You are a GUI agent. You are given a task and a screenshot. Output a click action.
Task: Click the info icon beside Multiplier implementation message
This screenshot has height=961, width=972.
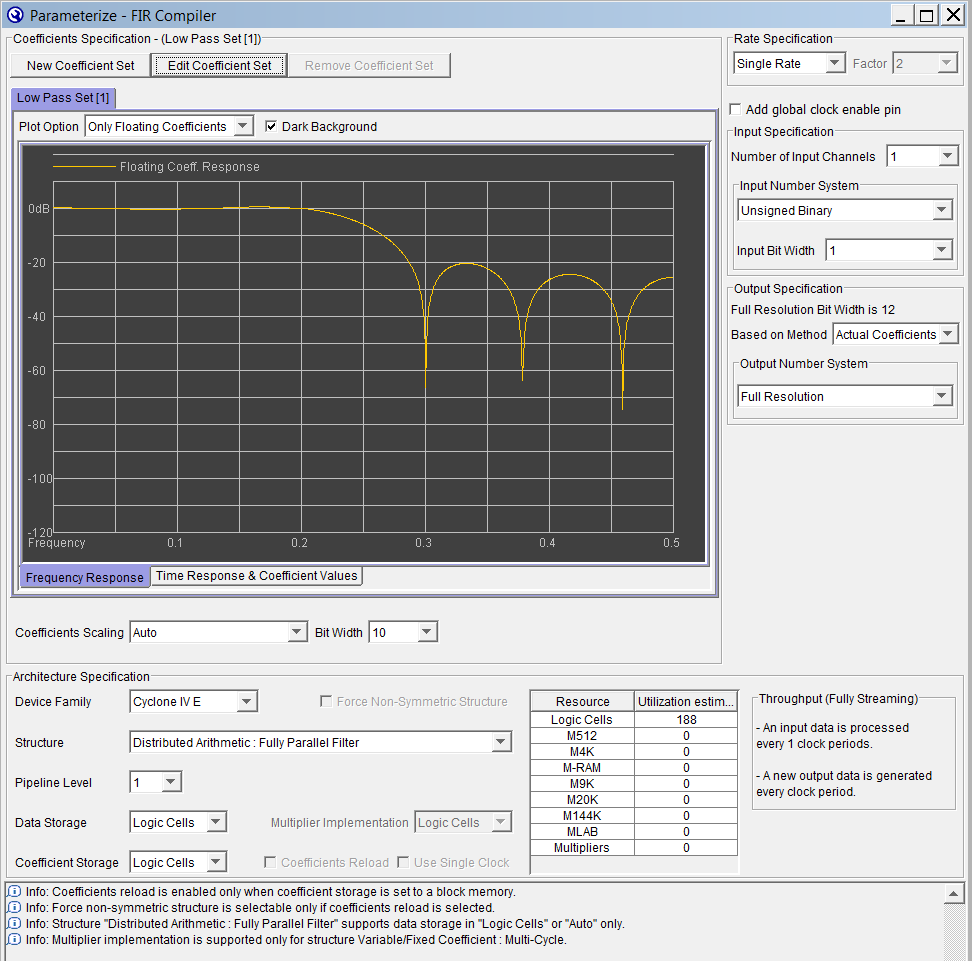coord(14,940)
